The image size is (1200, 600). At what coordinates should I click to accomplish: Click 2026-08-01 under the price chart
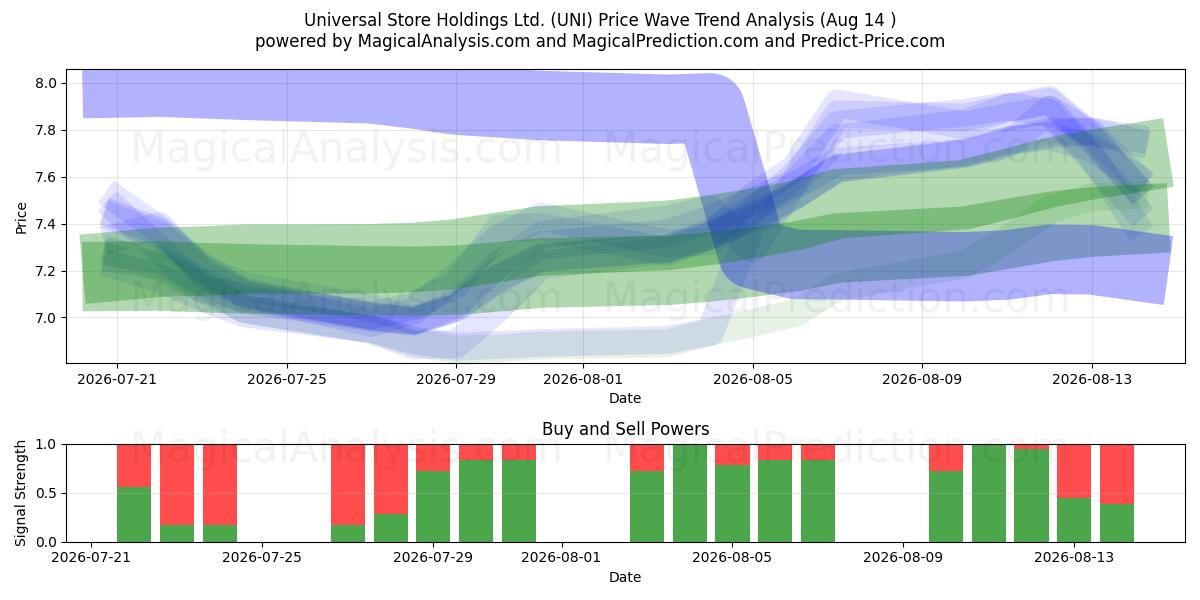point(584,379)
